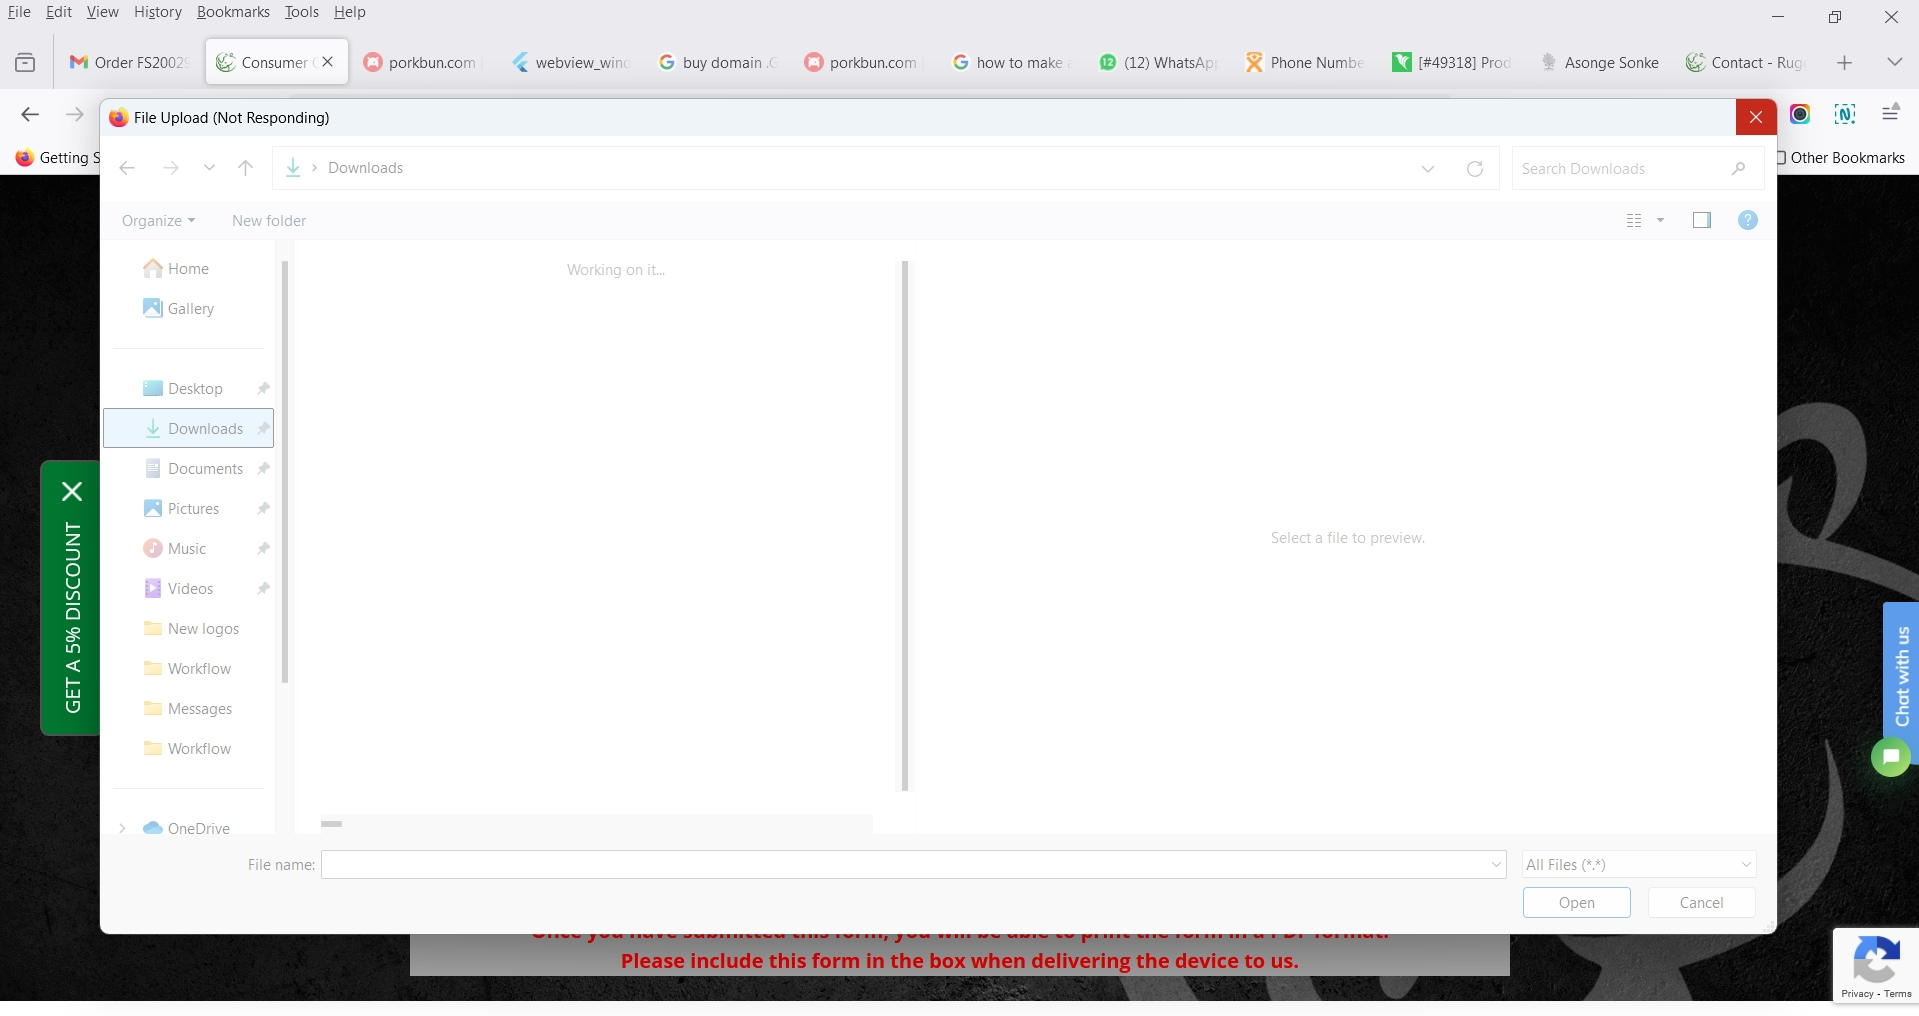
Task: Unpin Pictures using its pin icon
Action: click(264, 509)
